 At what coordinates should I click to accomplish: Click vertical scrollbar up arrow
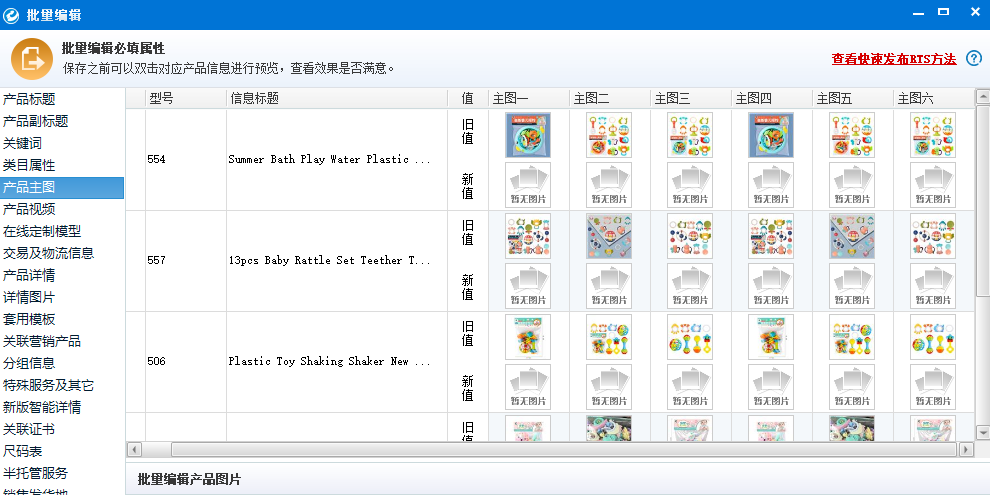click(x=982, y=97)
